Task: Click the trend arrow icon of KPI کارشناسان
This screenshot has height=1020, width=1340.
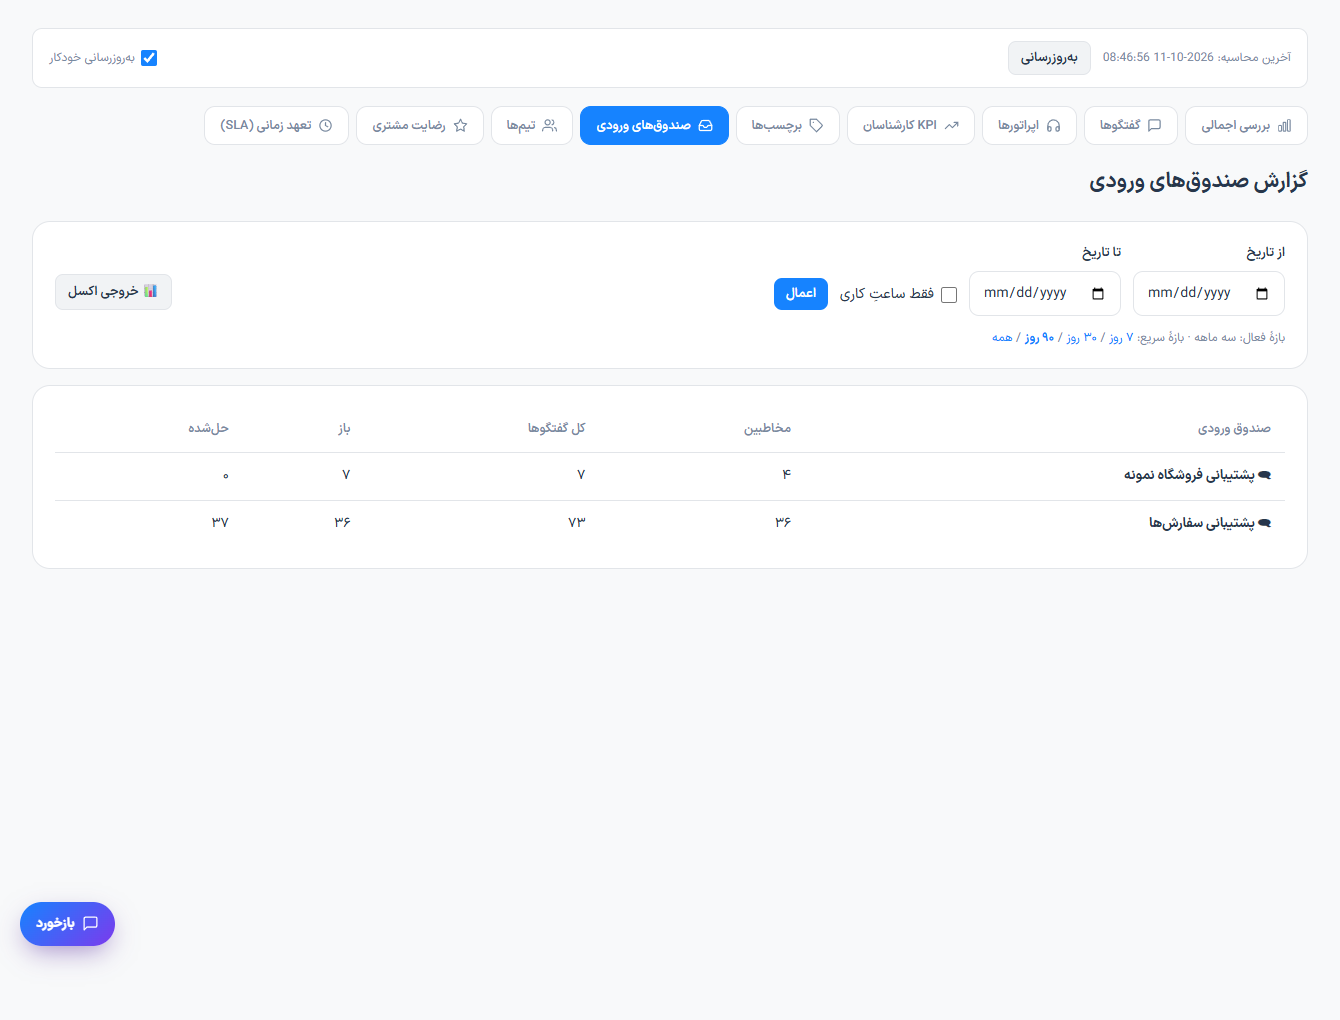Action: 951,126
